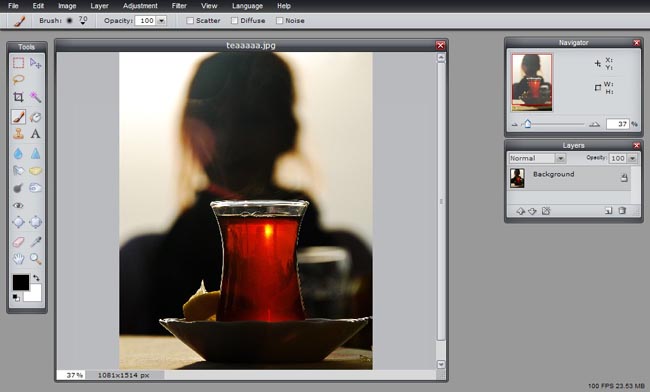Click Navigator zoom-in mountain icon

pyautogui.click(x=594, y=124)
